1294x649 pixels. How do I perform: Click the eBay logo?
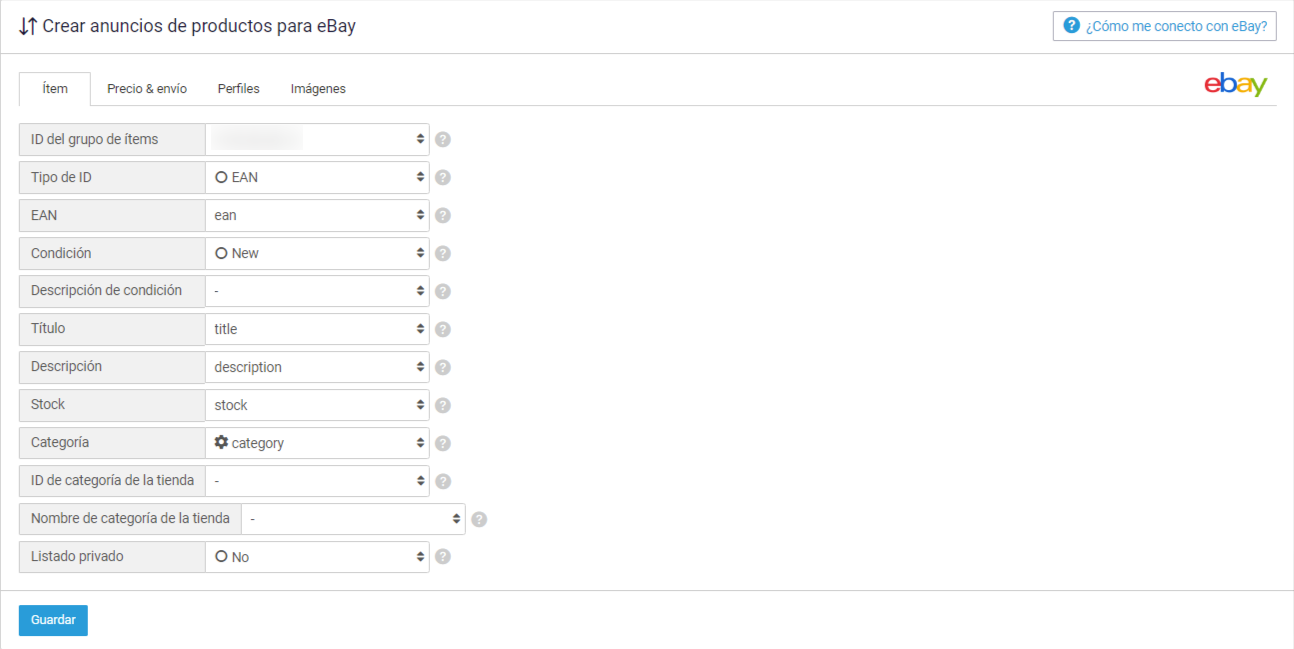tap(1235, 86)
